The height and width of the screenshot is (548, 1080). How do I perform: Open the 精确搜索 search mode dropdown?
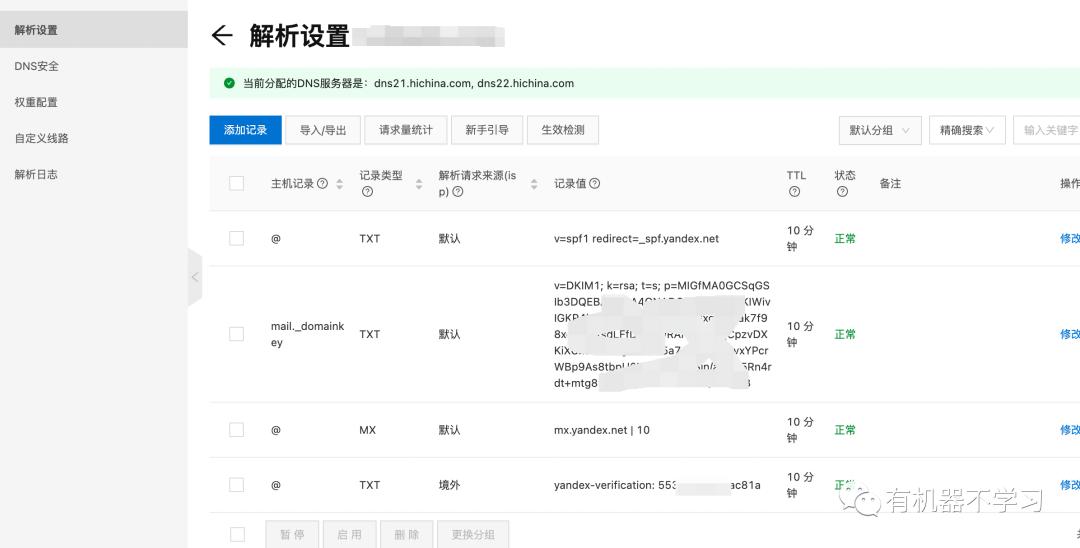pyautogui.click(x=967, y=130)
